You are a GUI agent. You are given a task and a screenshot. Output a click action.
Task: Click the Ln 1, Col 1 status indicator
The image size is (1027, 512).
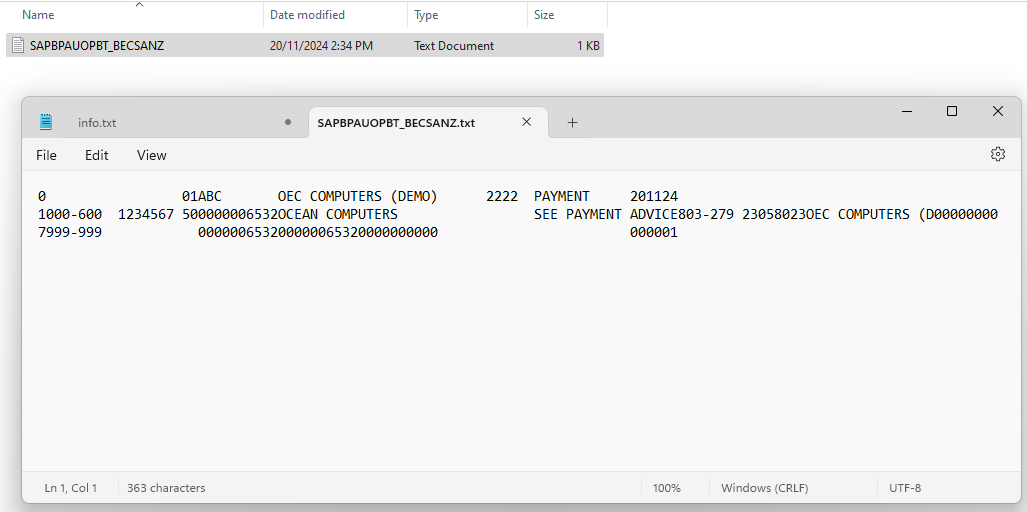(71, 488)
